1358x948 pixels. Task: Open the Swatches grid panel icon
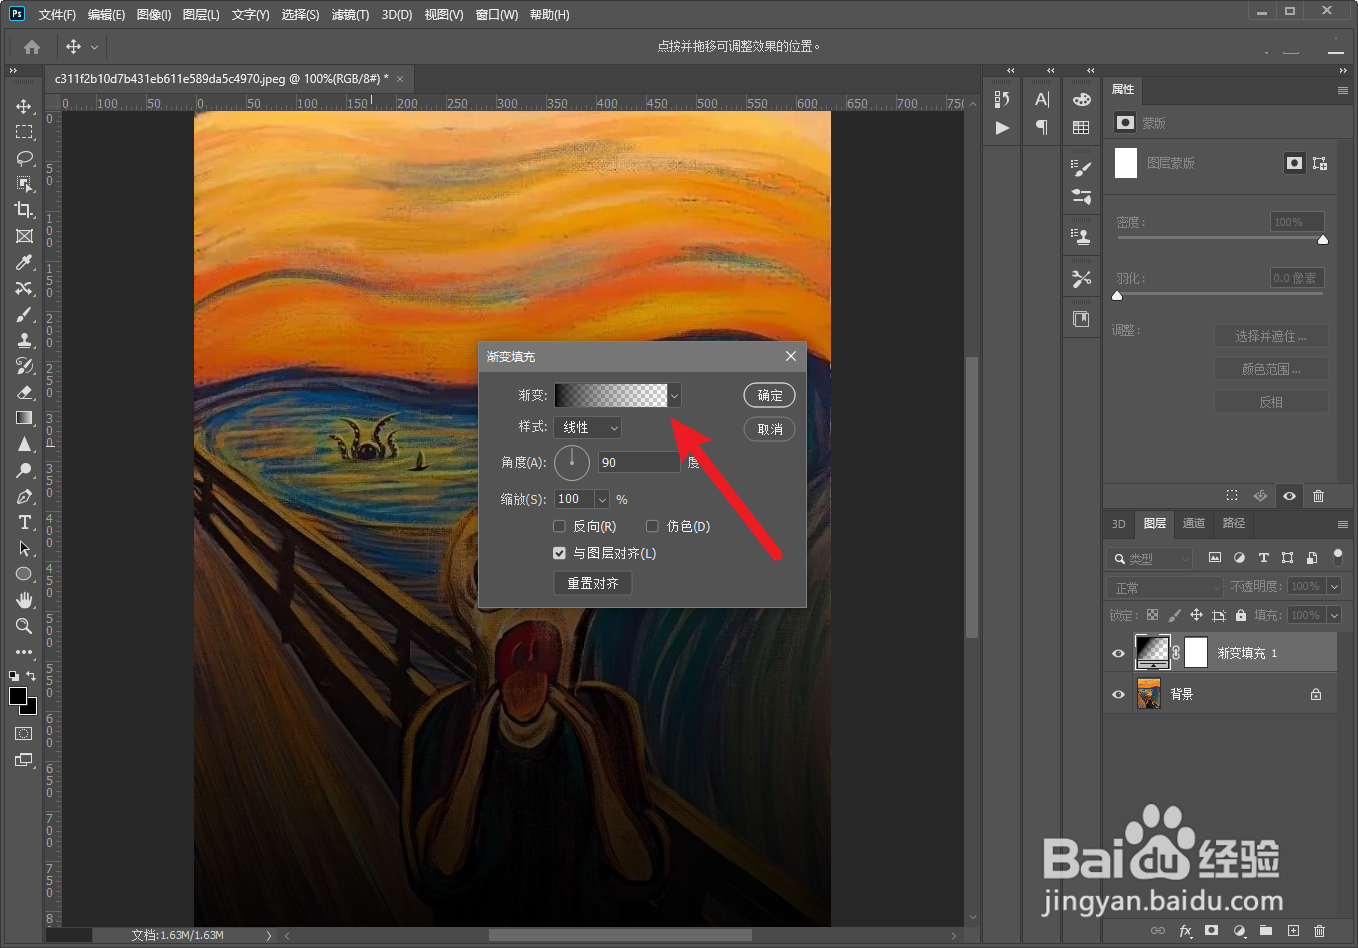pyautogui.click(x=1081, y=128)
